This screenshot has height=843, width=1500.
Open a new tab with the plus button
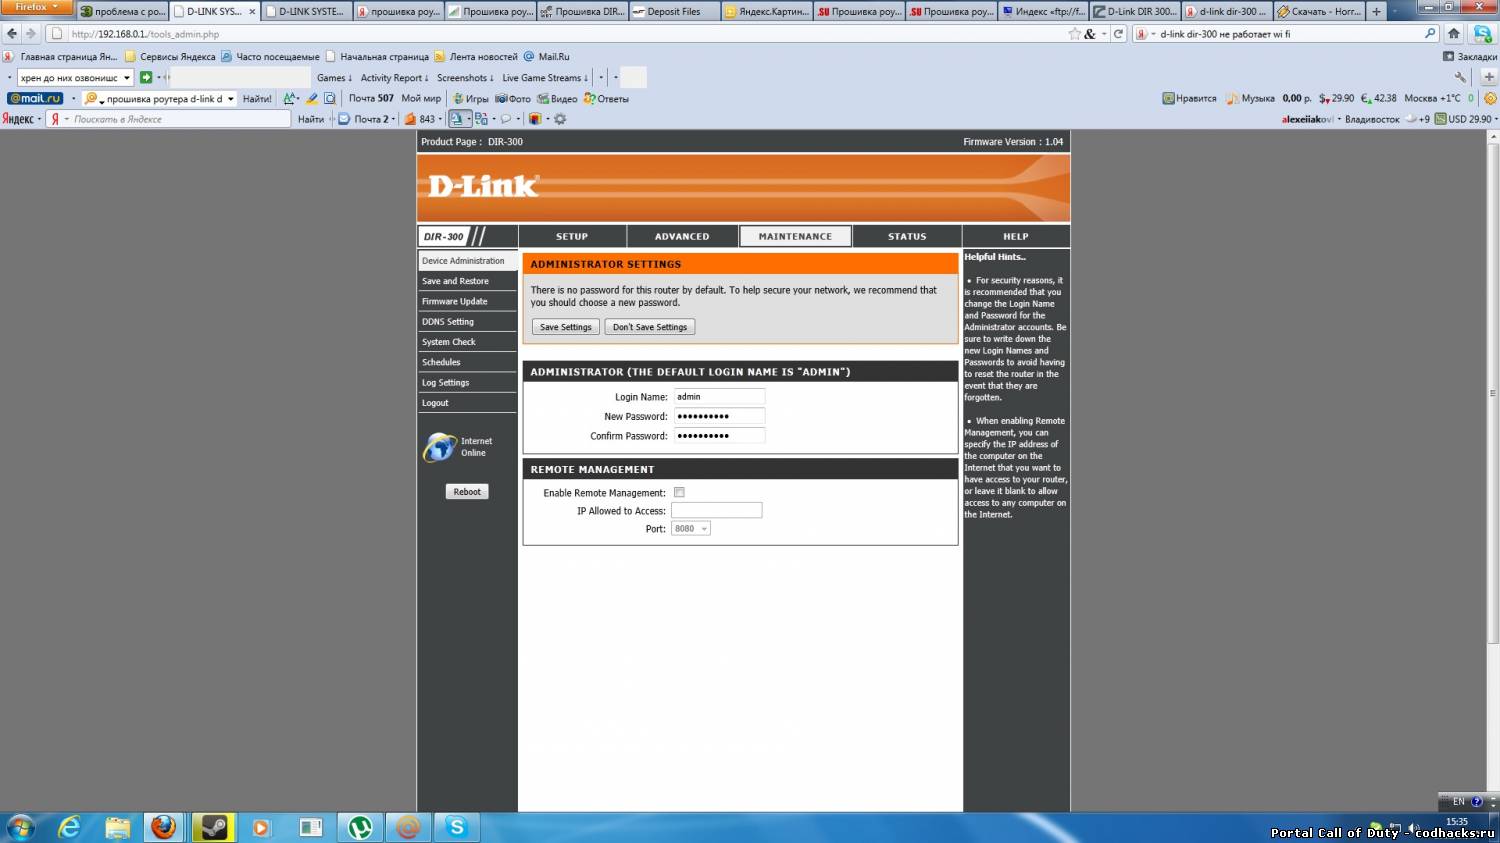tap(1377, 12)
